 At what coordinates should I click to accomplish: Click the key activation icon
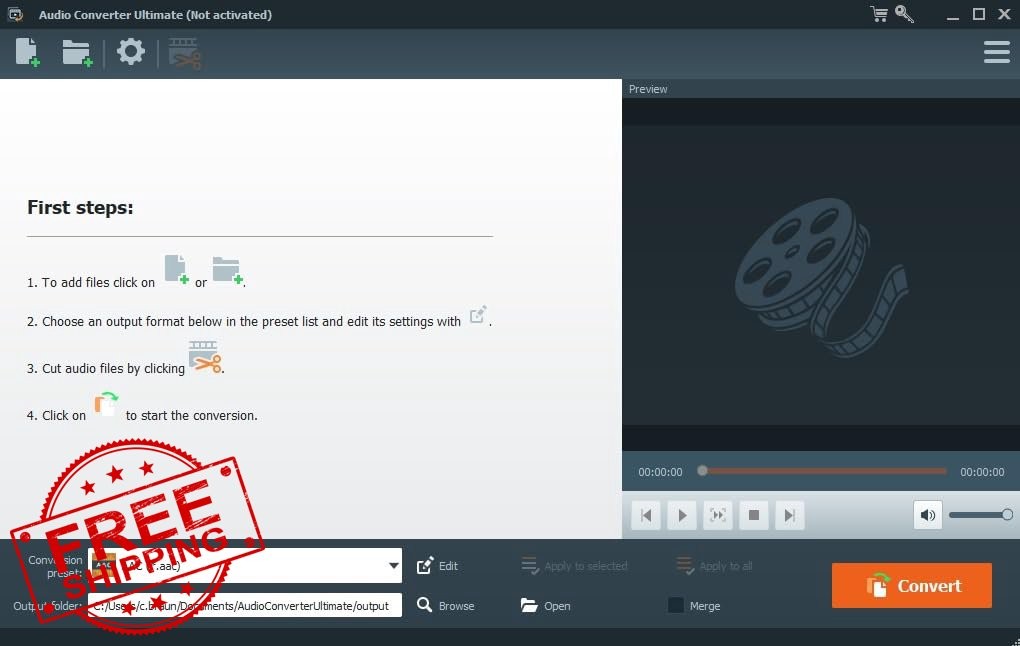click(904, 14)
